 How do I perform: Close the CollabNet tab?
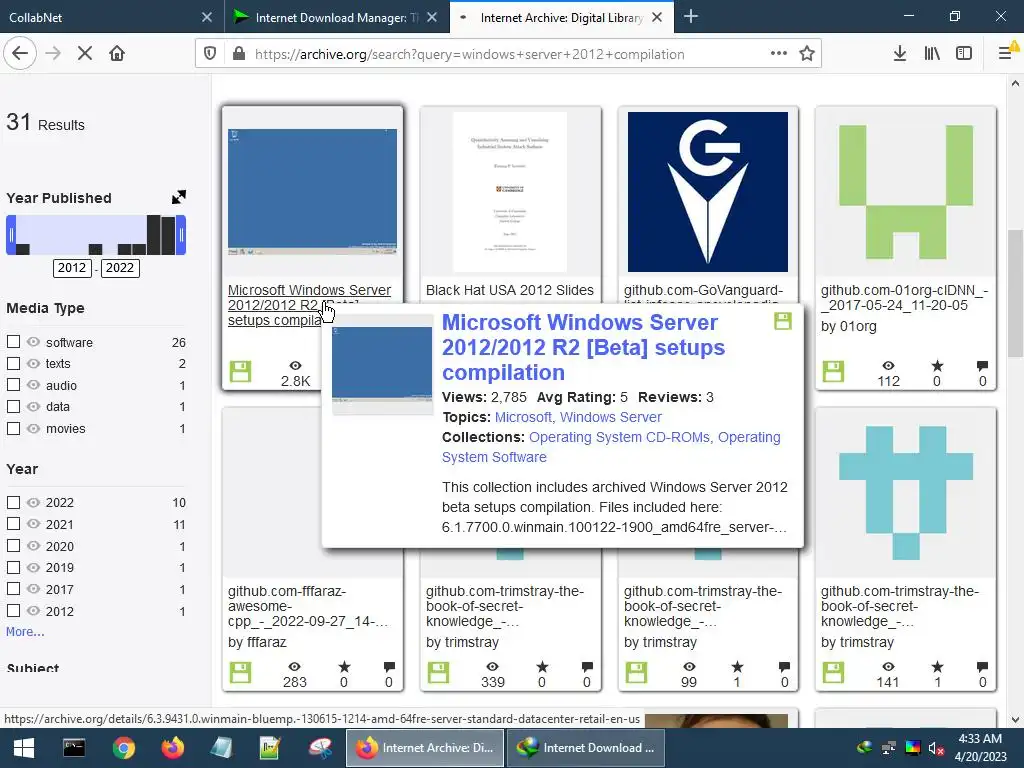(206, 18)
